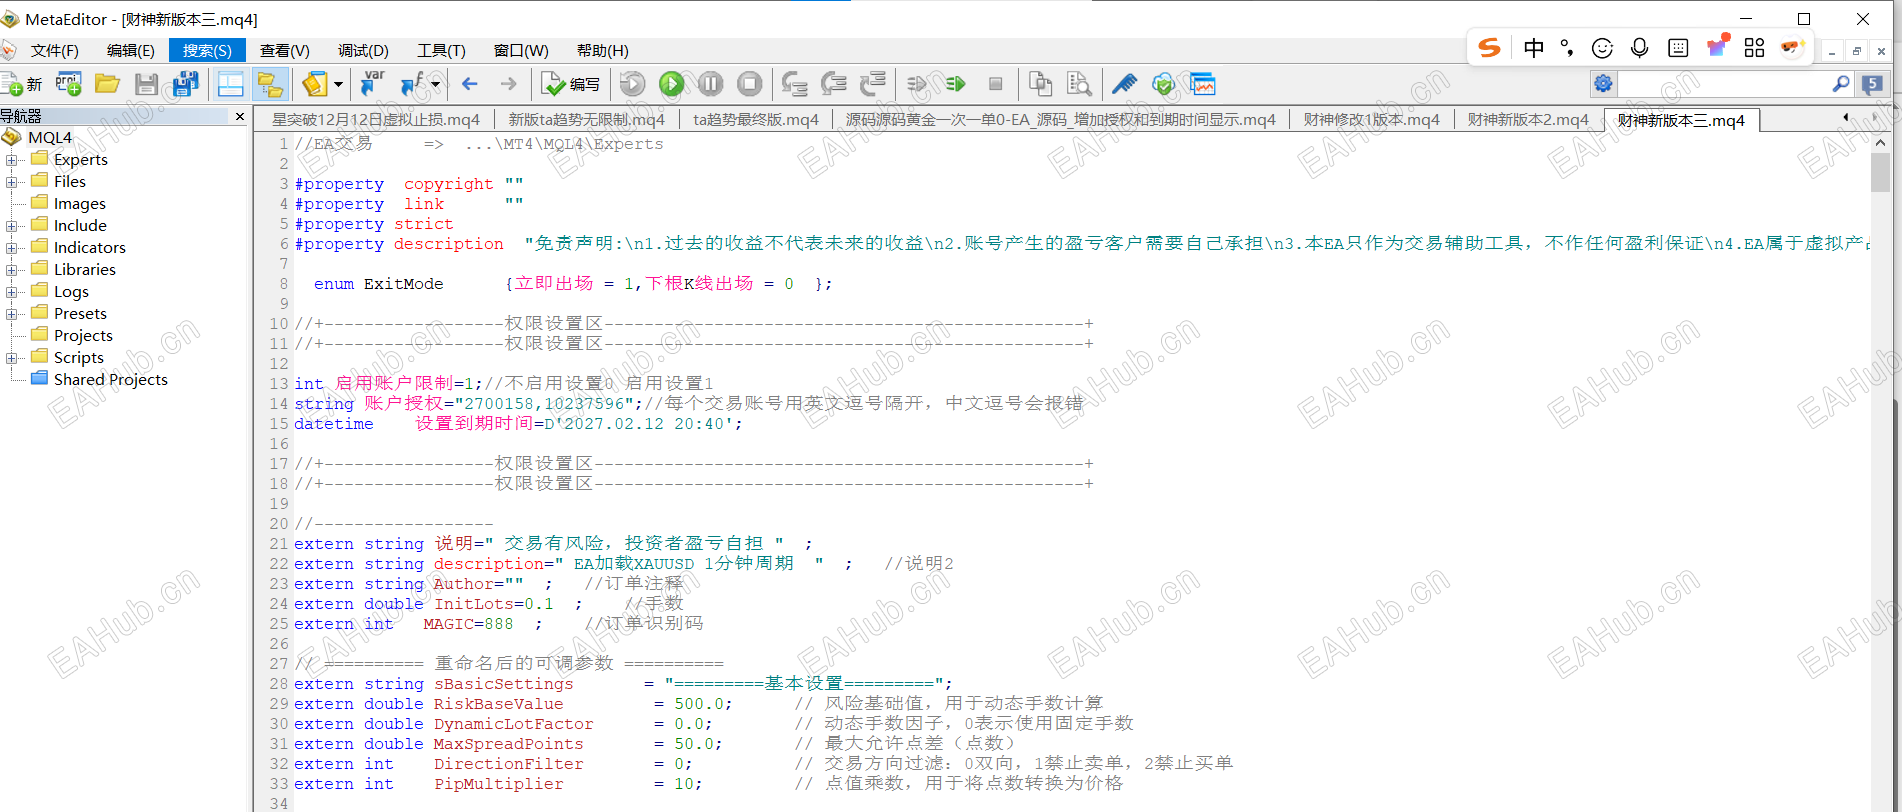Expand the Files folder node

(11, 182)
